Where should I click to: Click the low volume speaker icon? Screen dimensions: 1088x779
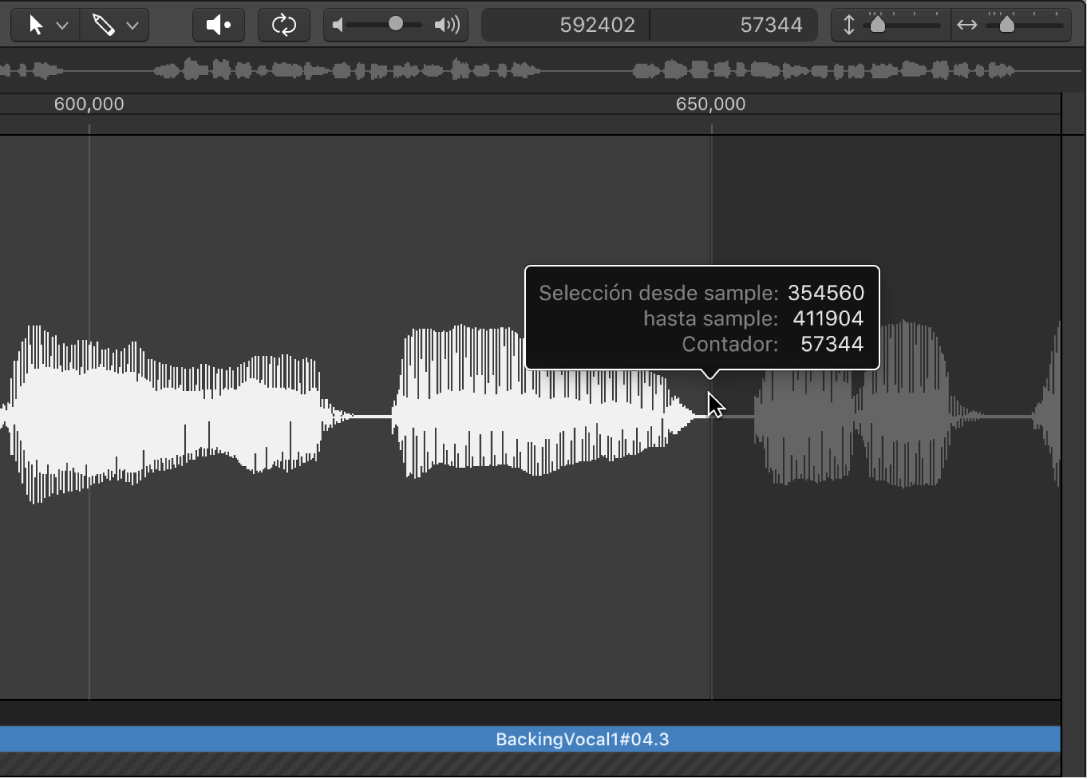coord(338,25)
